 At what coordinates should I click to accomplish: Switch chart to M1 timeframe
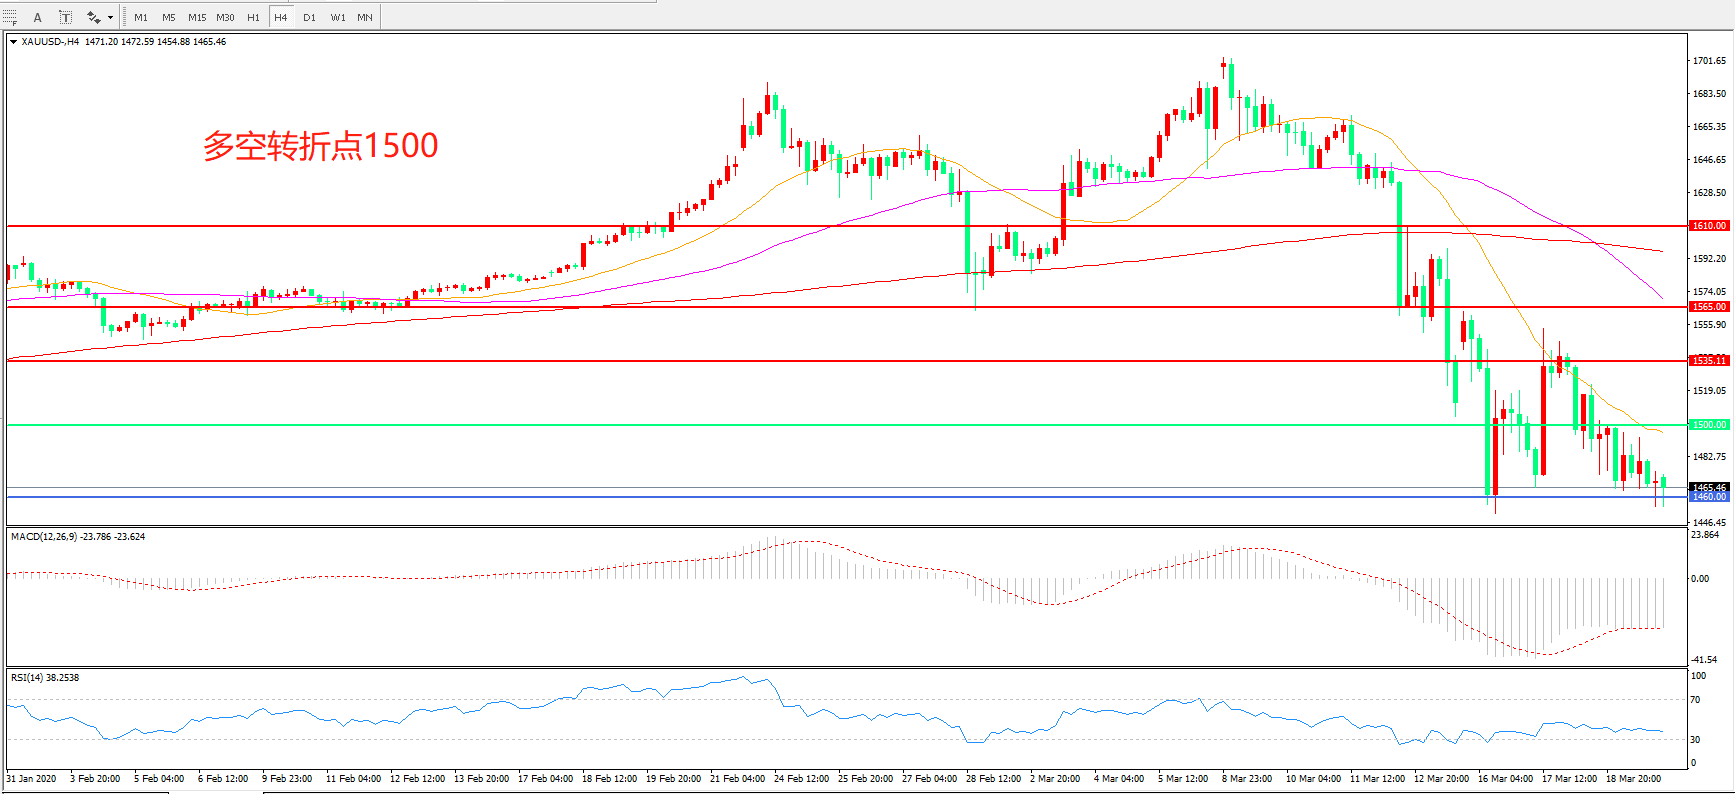(141, 17)
